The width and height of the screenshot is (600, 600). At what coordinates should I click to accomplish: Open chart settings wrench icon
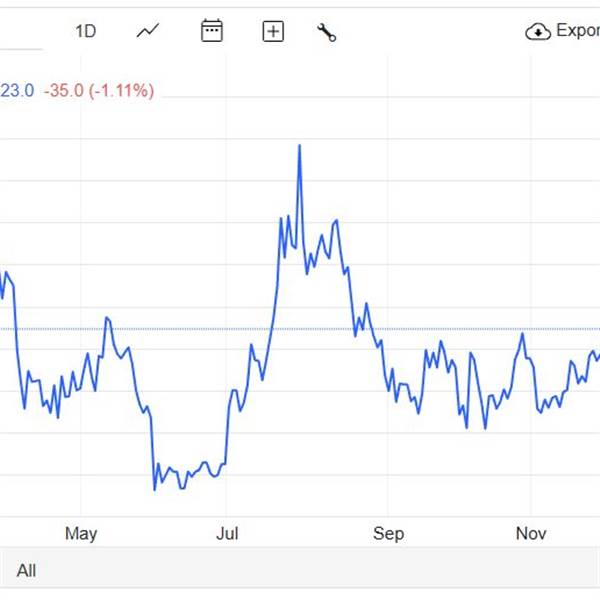326,32
